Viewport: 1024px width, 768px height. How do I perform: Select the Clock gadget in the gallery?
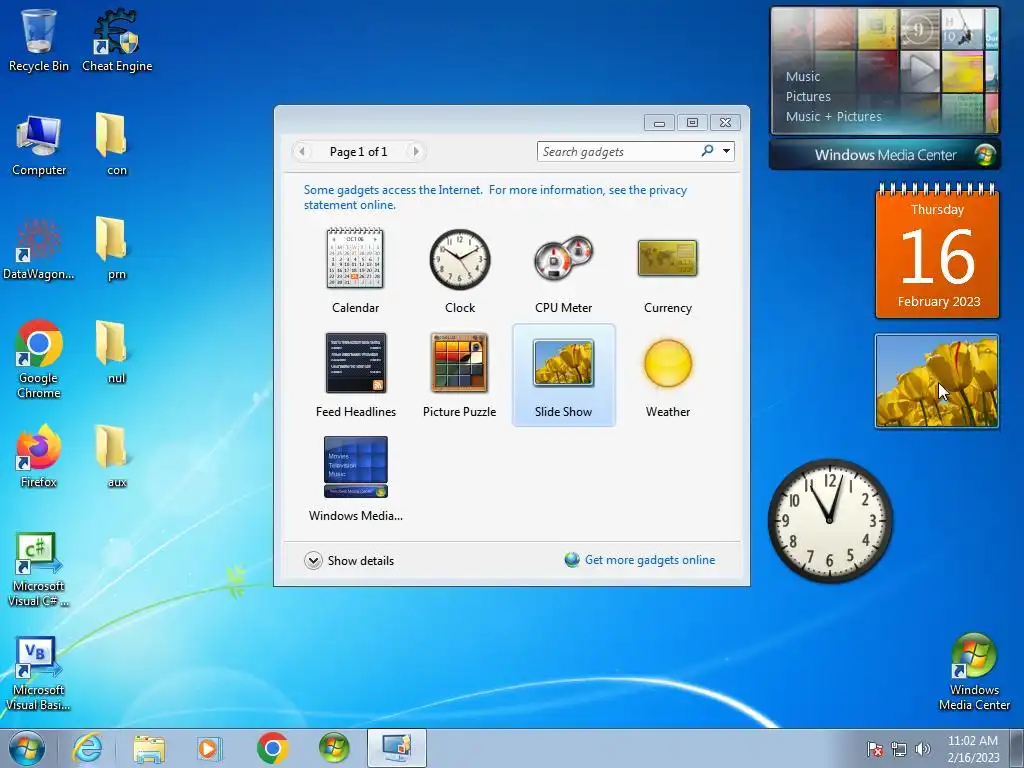(460, 271)
